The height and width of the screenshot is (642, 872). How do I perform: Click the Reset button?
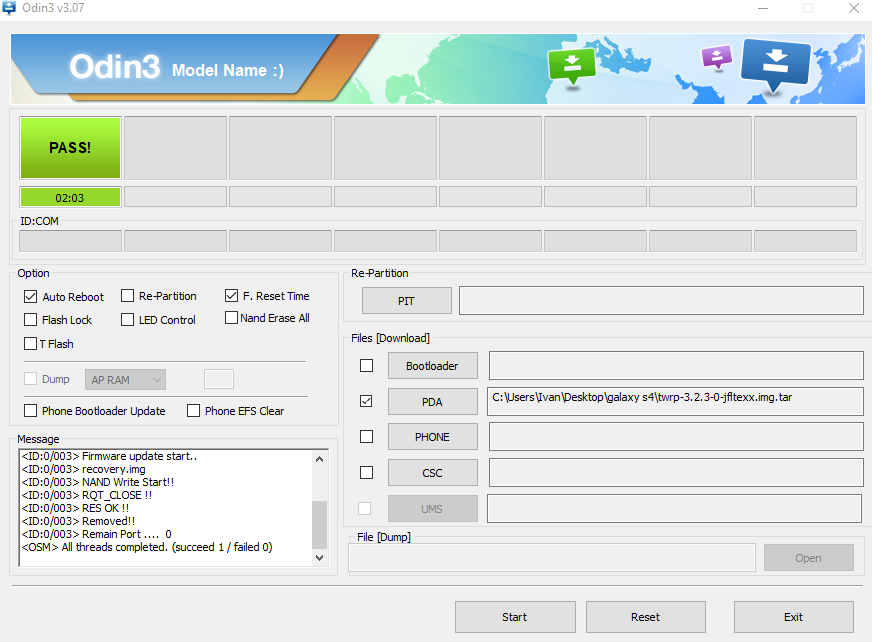646,617
